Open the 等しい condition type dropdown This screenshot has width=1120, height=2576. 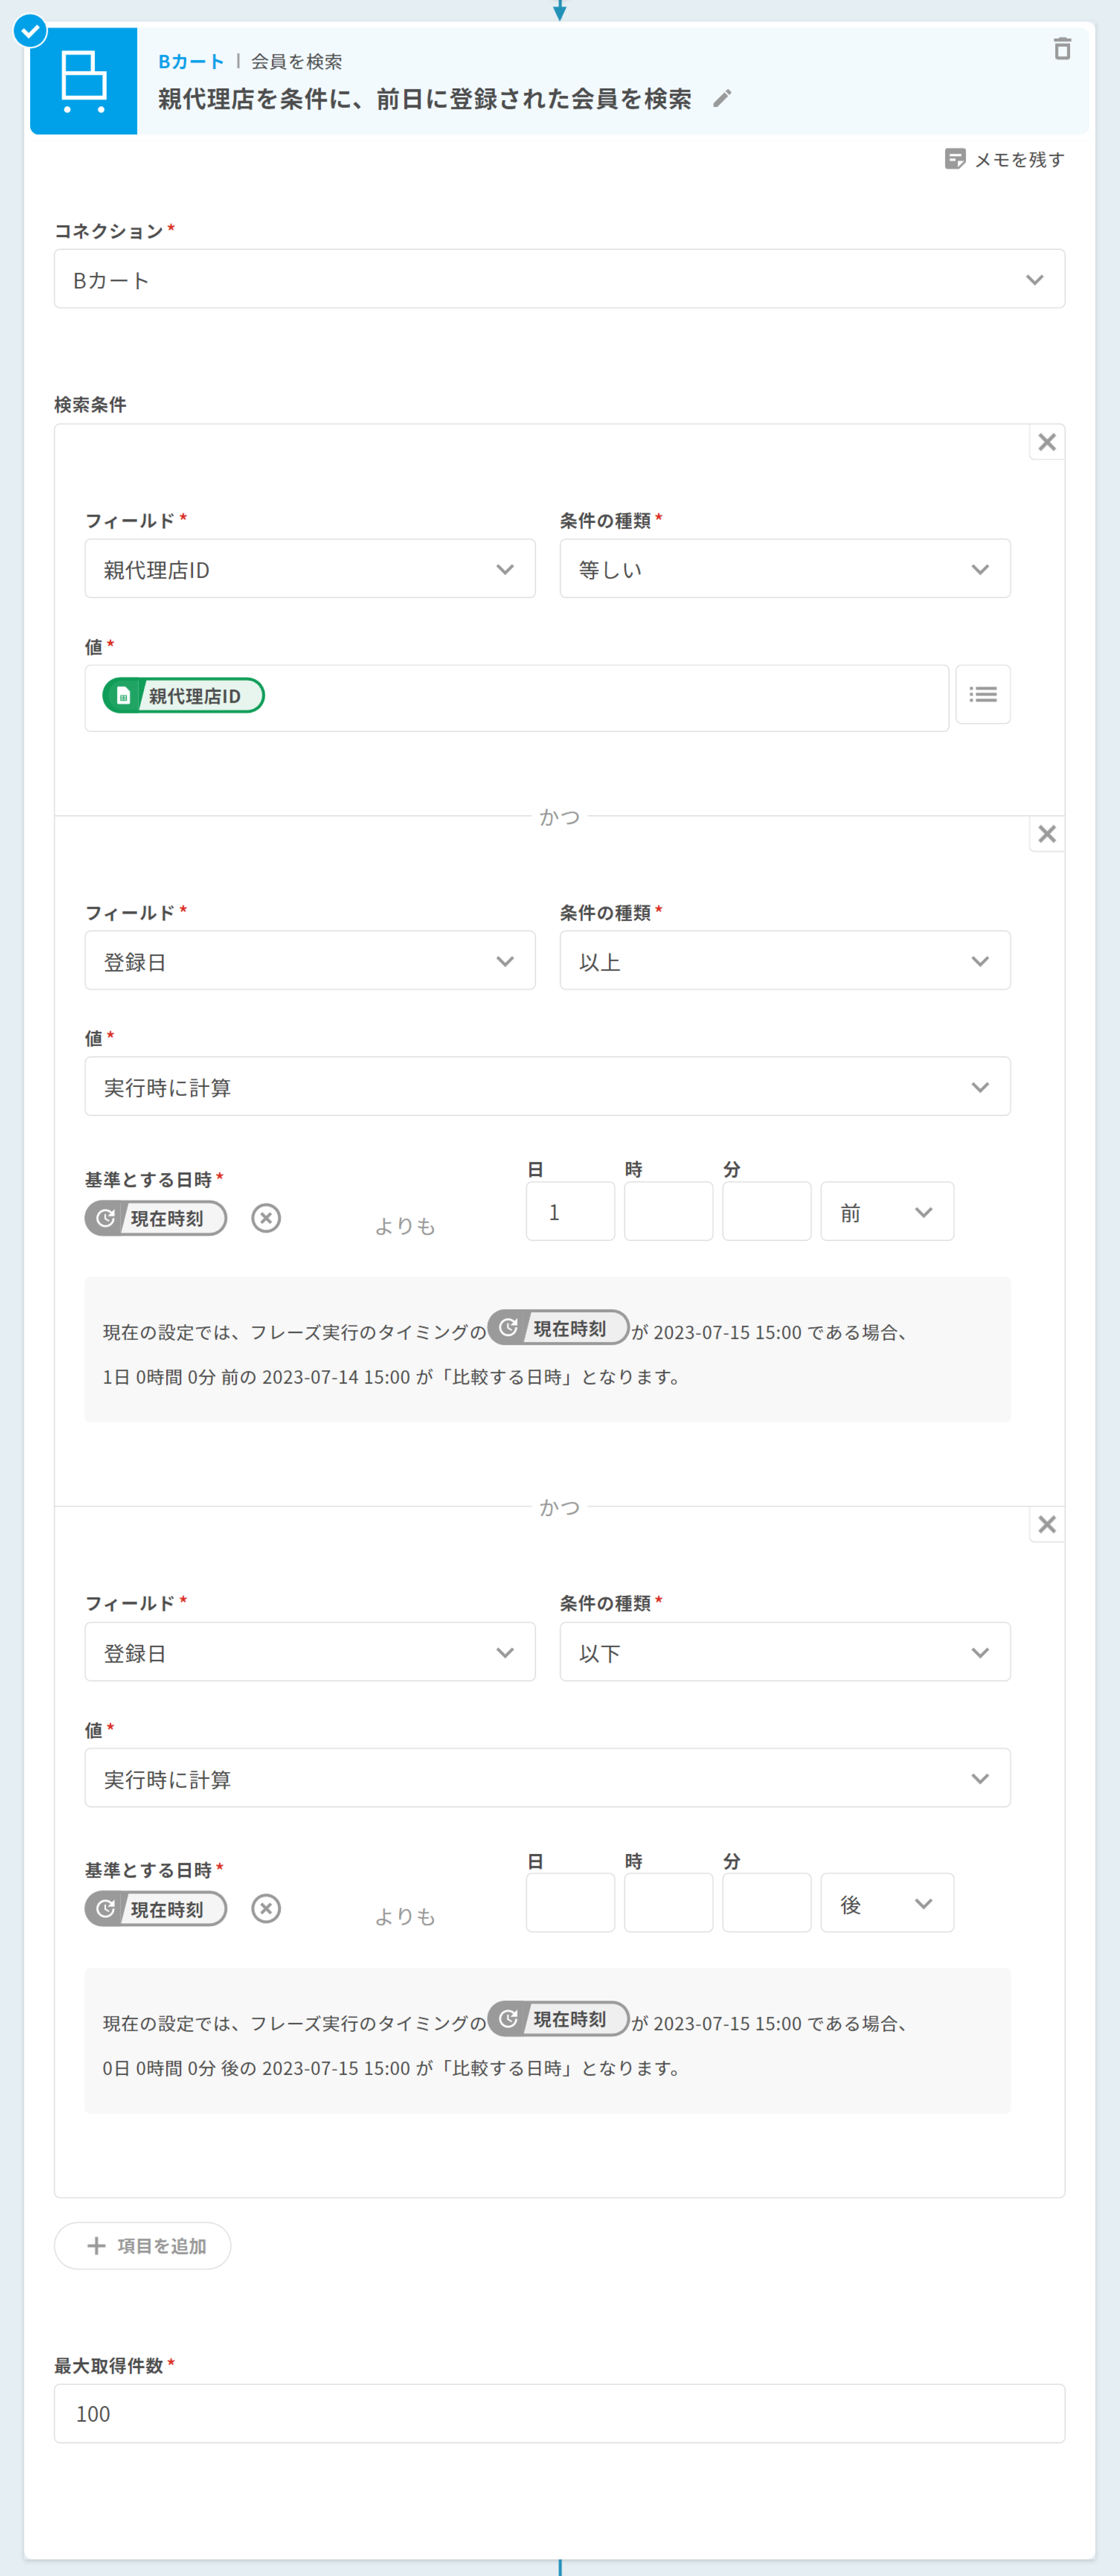[x=784, y=569]
